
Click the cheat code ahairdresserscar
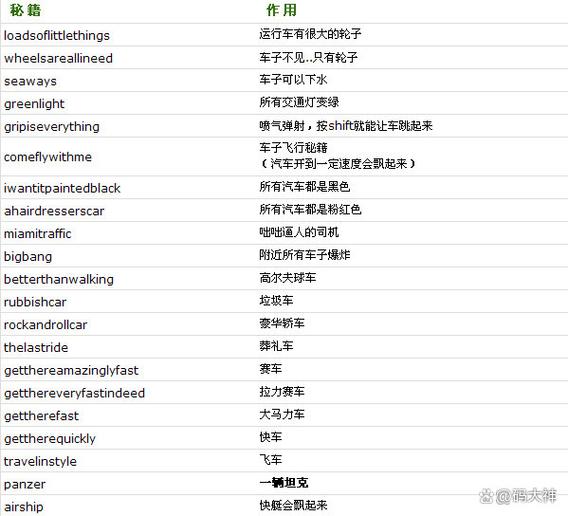tap(54, 211)
